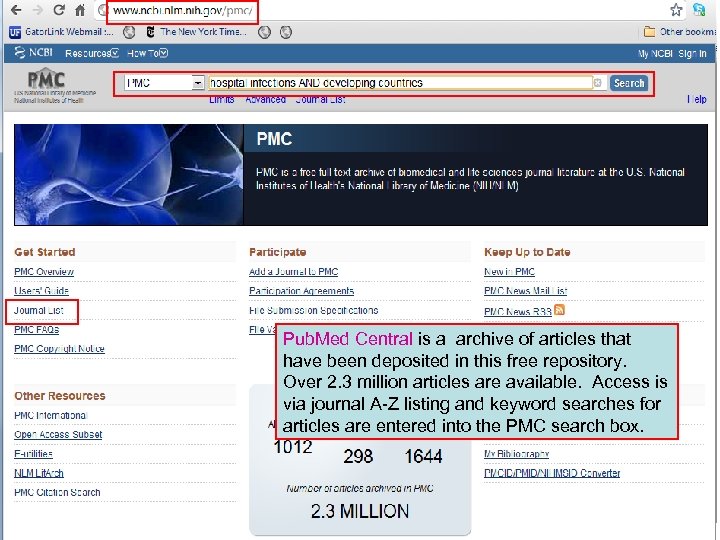Click the NCBI logo in header
The image size is (720, 540).
34,53
